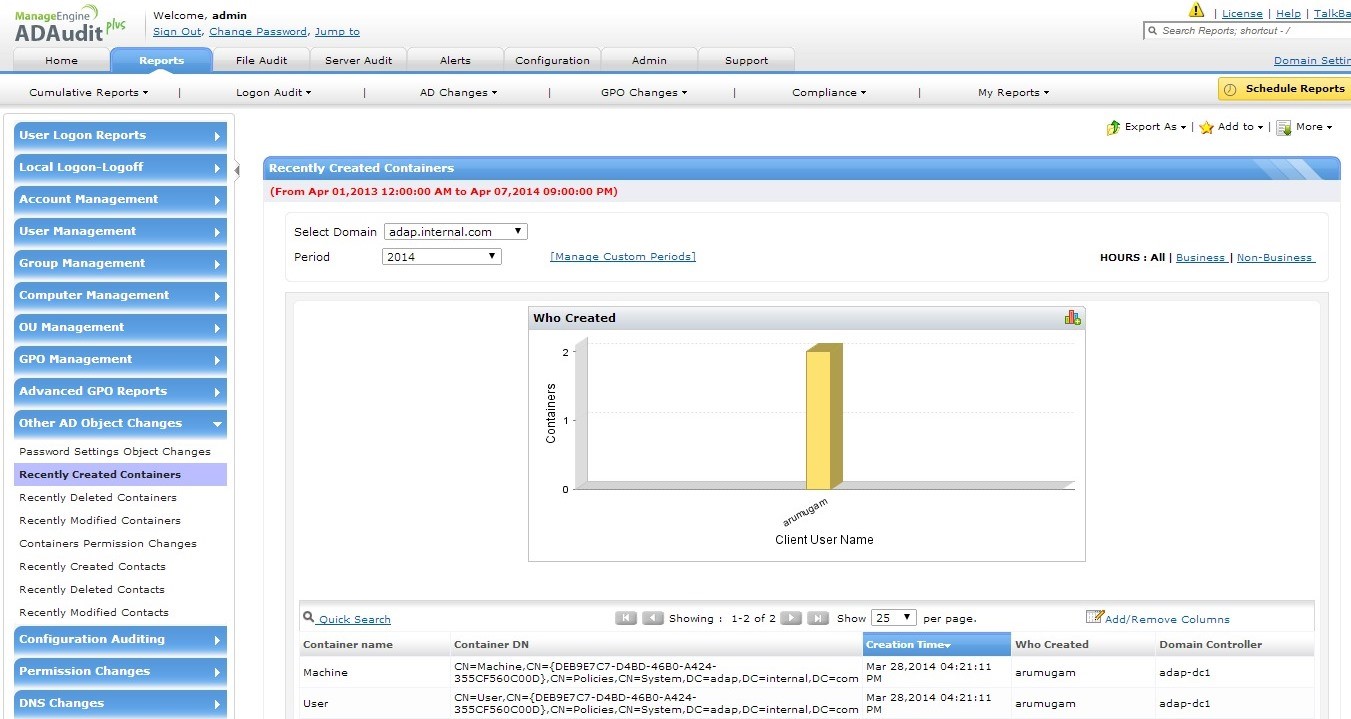Open the GPO Changes menu
Image resolution: width=1351 pixels, height=719 pixels.
643,93
